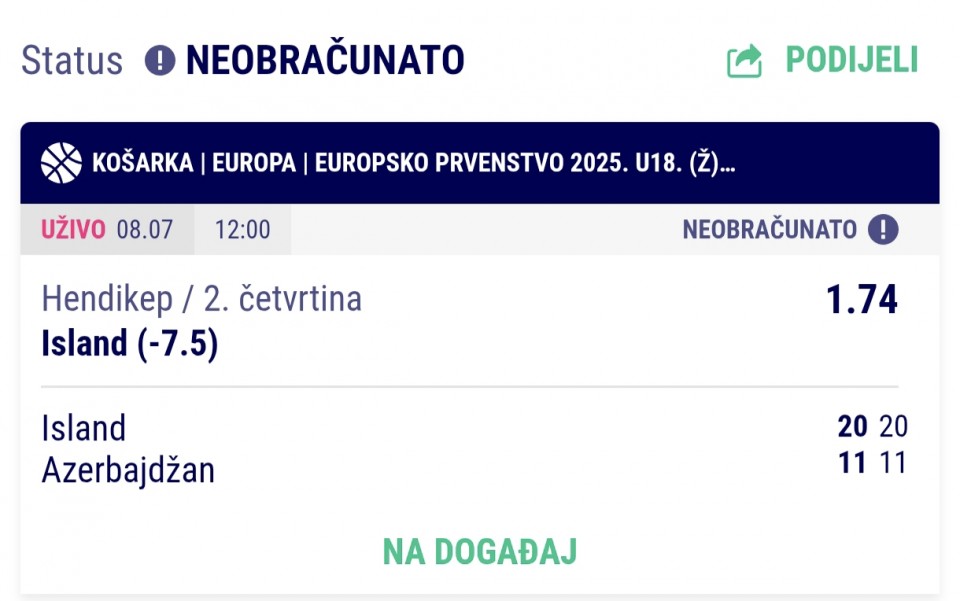The image size is (960, 601).
Task: Click the exclamation icon in the event row
Action: tap(883, 230)
